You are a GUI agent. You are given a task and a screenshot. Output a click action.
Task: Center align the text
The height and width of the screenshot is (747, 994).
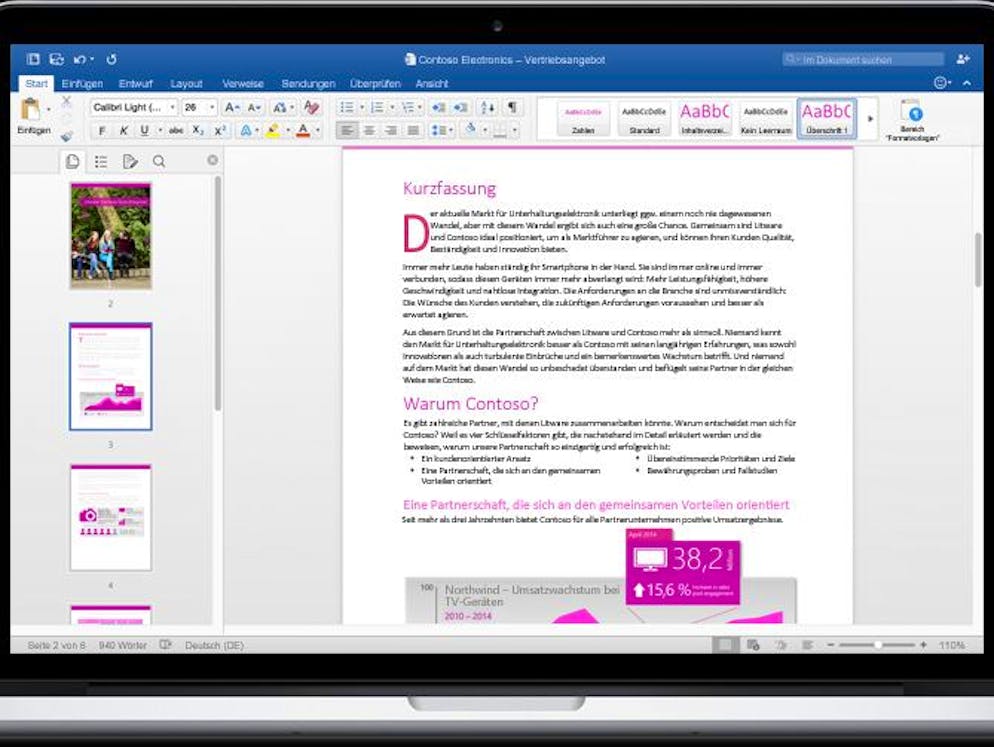tap(369, 131)
